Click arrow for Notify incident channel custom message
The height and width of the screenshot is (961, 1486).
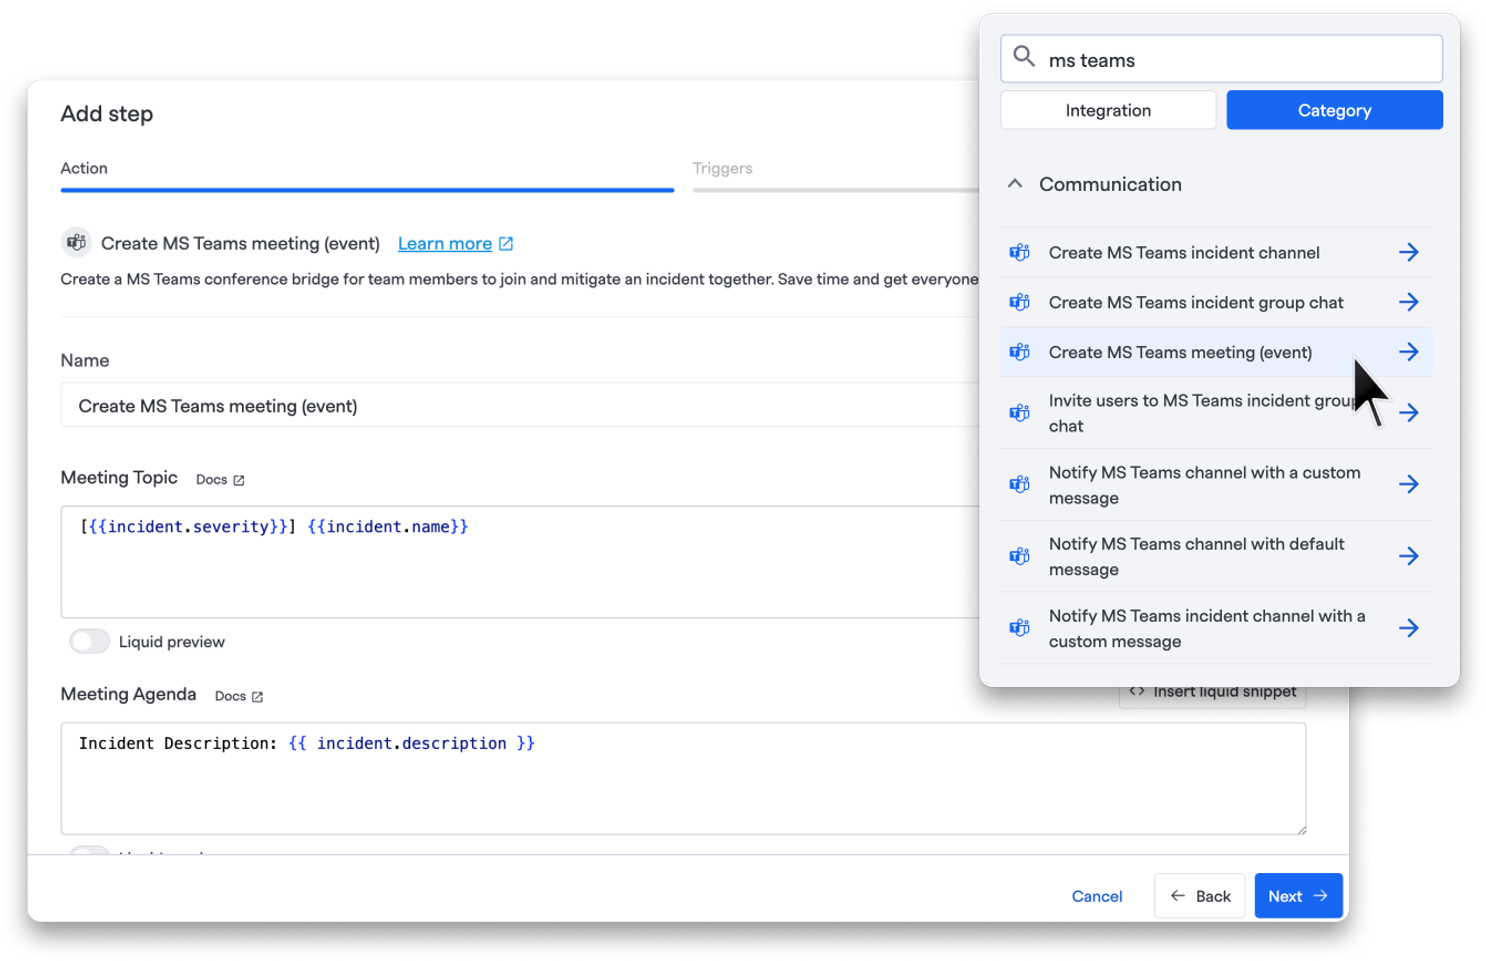pyautogui.click(x=1409, y=628)
